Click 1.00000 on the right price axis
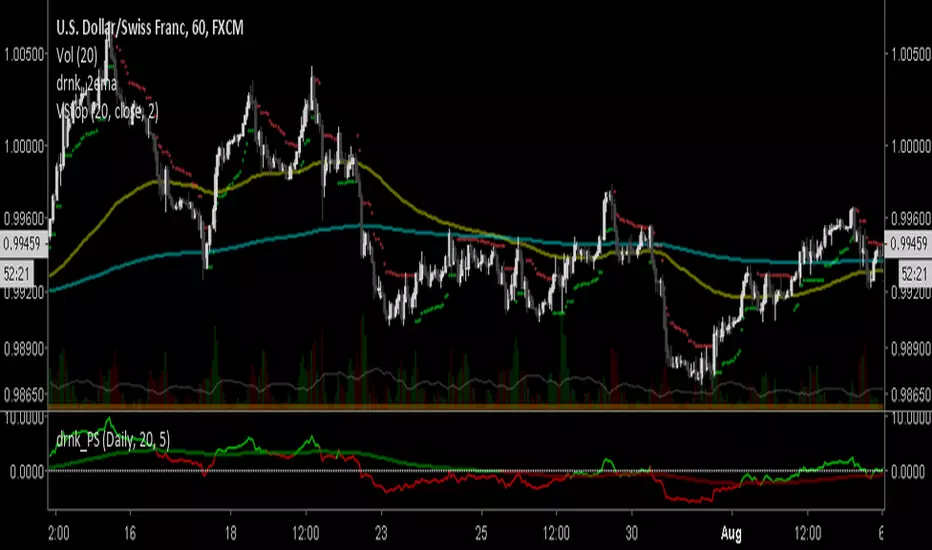 tap(910, 146)
